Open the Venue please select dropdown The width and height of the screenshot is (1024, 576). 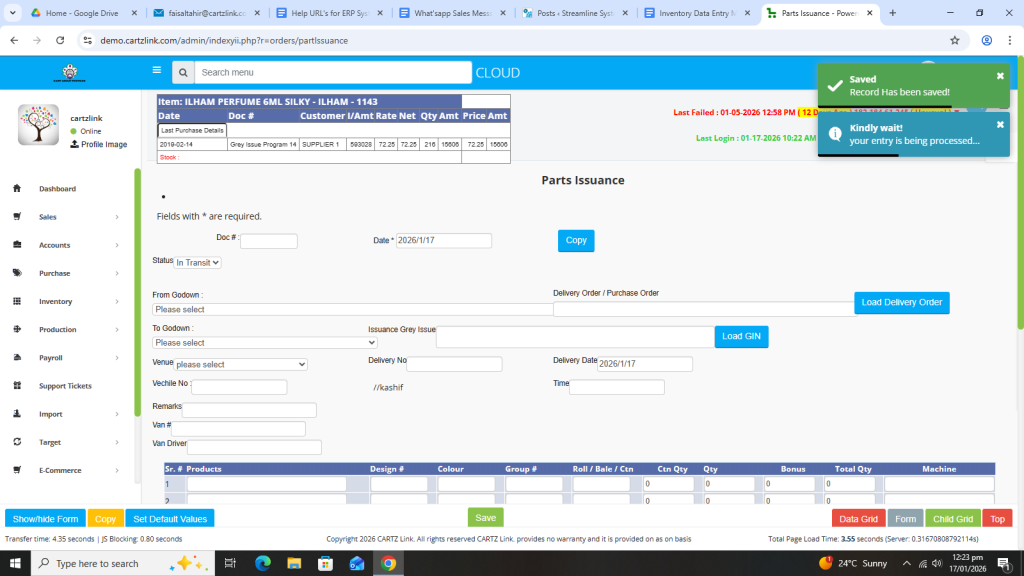coord(241,365)
